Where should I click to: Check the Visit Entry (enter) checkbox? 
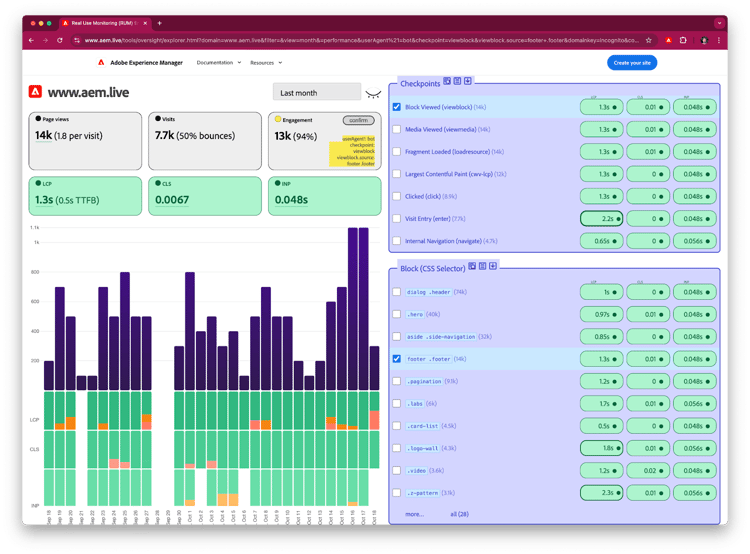tap(397, 218)
